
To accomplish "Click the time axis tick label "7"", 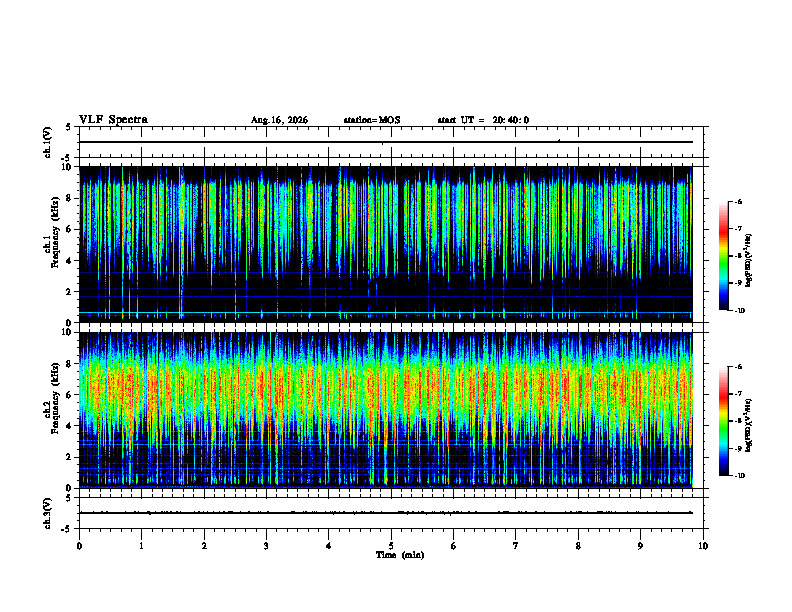I will (x=516, y=546).
